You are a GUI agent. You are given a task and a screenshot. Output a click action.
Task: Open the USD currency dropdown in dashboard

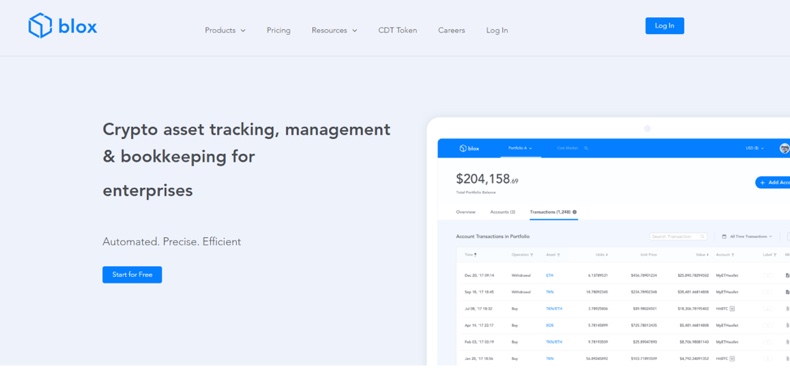point(755,148)
